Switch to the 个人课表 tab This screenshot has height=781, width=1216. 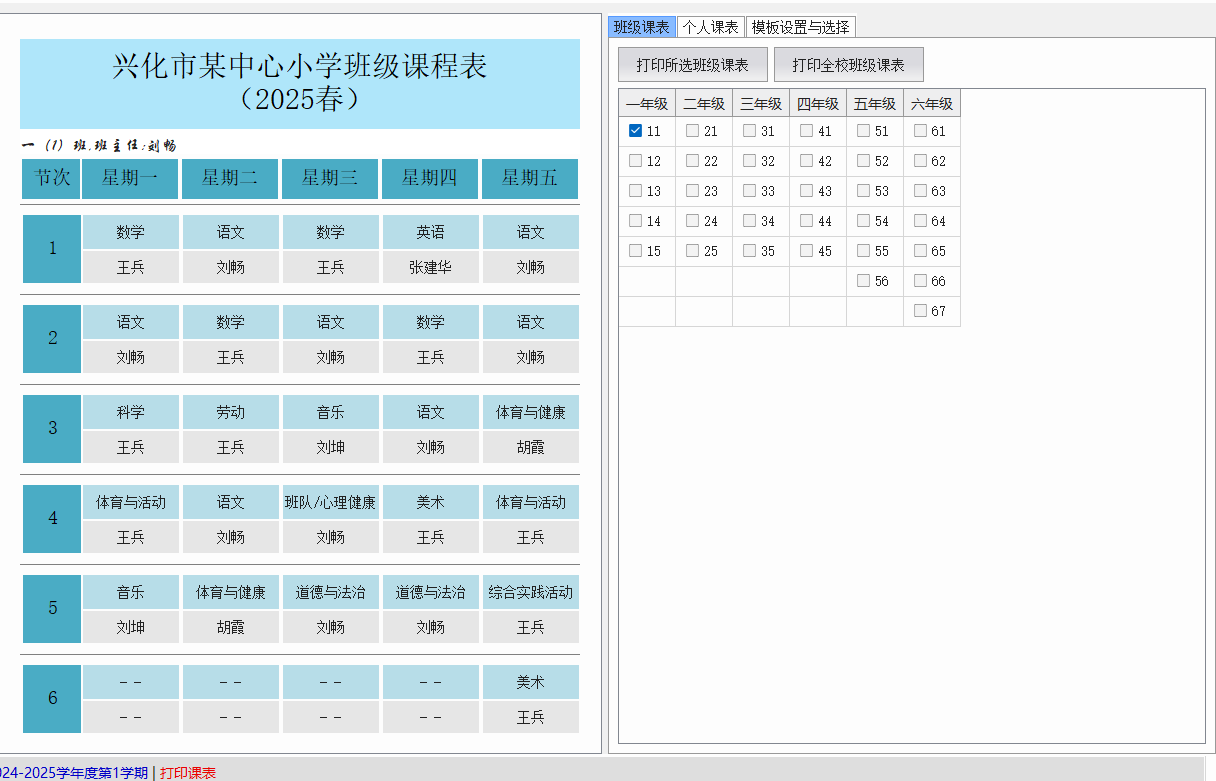click(710, 27)
